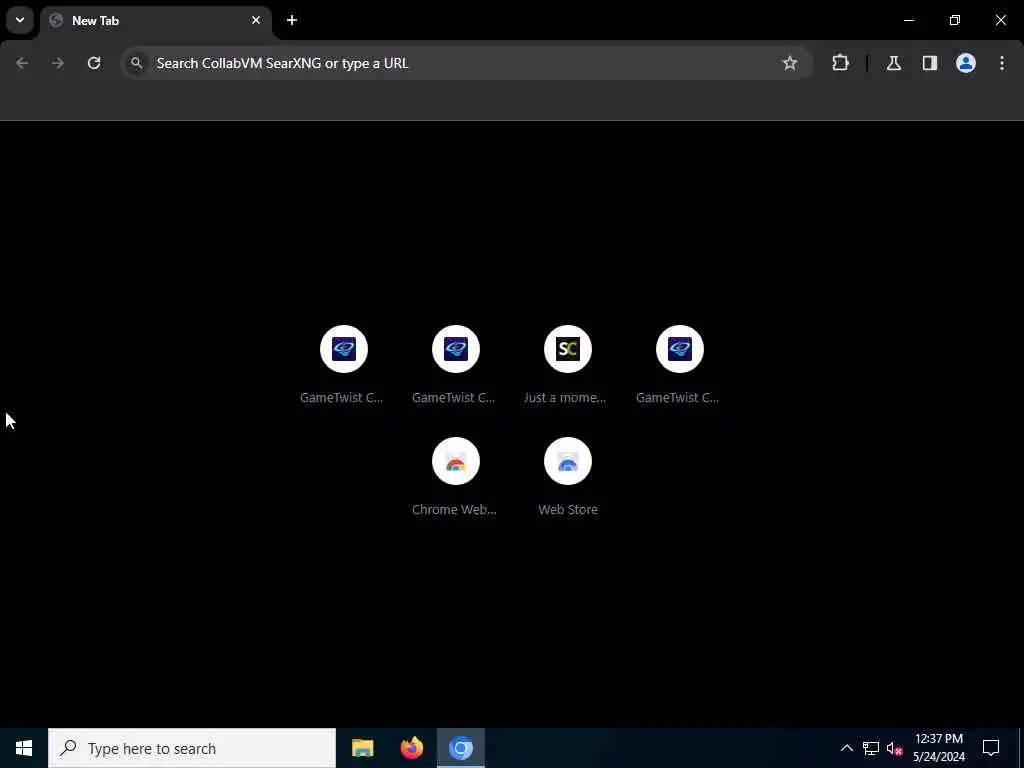Open the tab search dropdown arrow
Screen dimensions: 1024x768
(20, 20)
